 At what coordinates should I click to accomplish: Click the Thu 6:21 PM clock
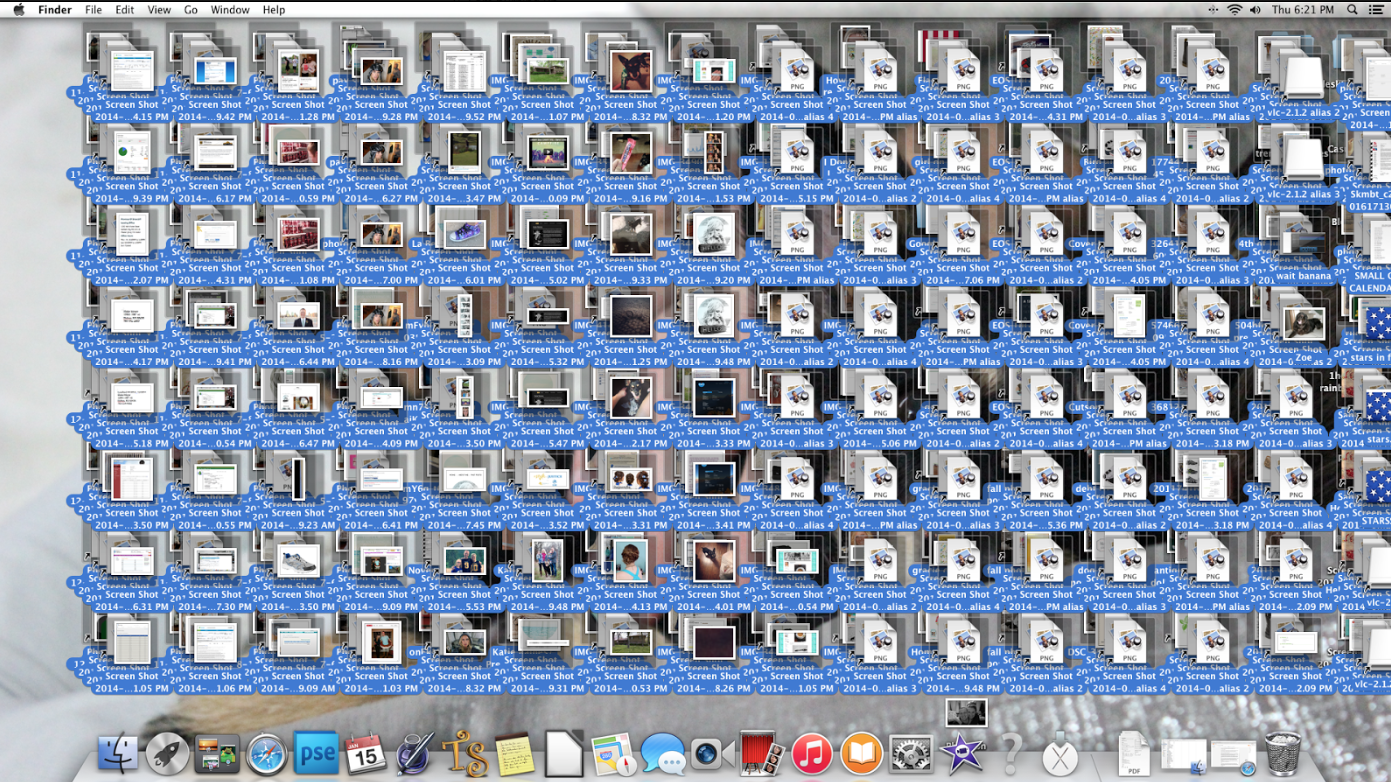coord(1303,9)
